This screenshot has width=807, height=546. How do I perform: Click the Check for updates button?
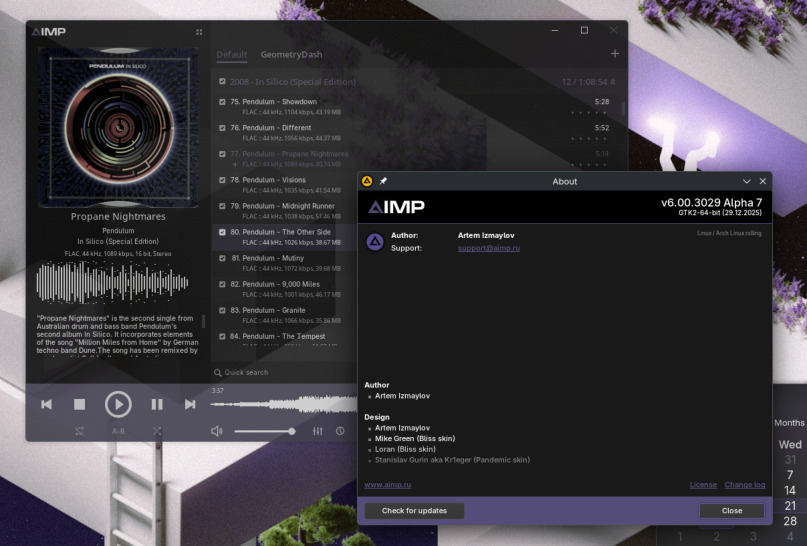click(414, 510)
